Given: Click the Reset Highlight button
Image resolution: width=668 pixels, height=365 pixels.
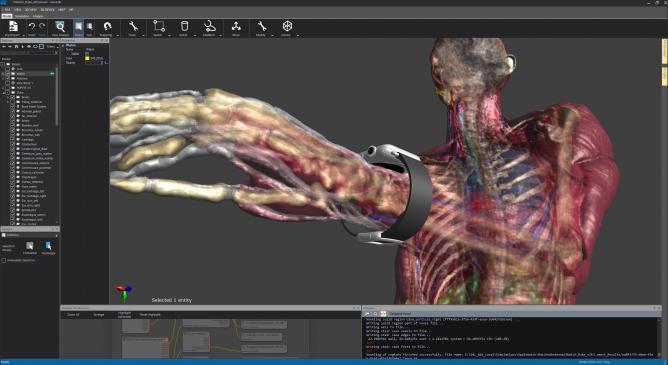Looking at the screenshot, I should click(x=150, y=315).
